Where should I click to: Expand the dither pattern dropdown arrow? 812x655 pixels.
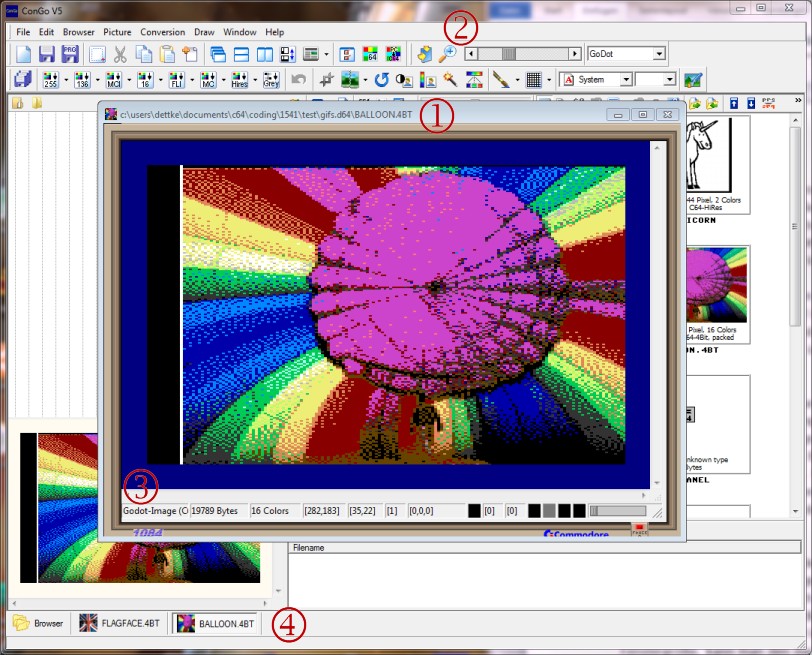549,79
